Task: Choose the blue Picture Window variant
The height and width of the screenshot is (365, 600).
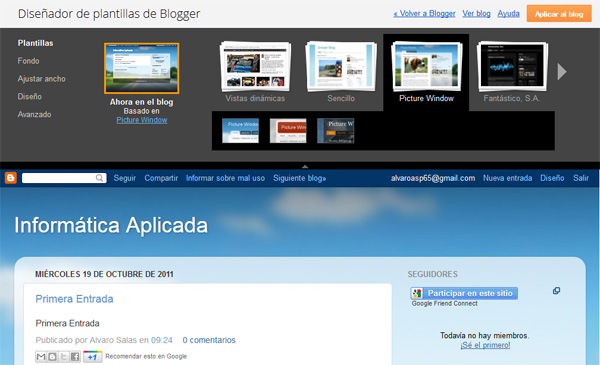Action: coord(240,130)
